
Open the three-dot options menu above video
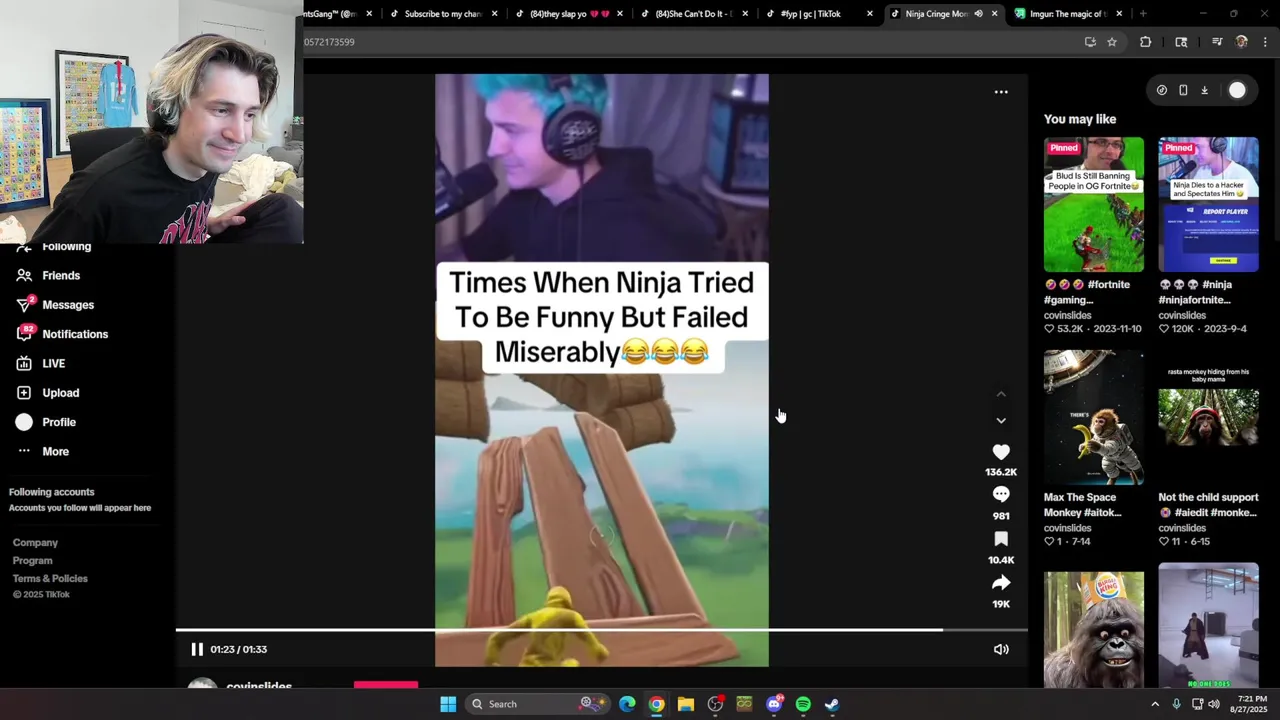pos(1001,92)
